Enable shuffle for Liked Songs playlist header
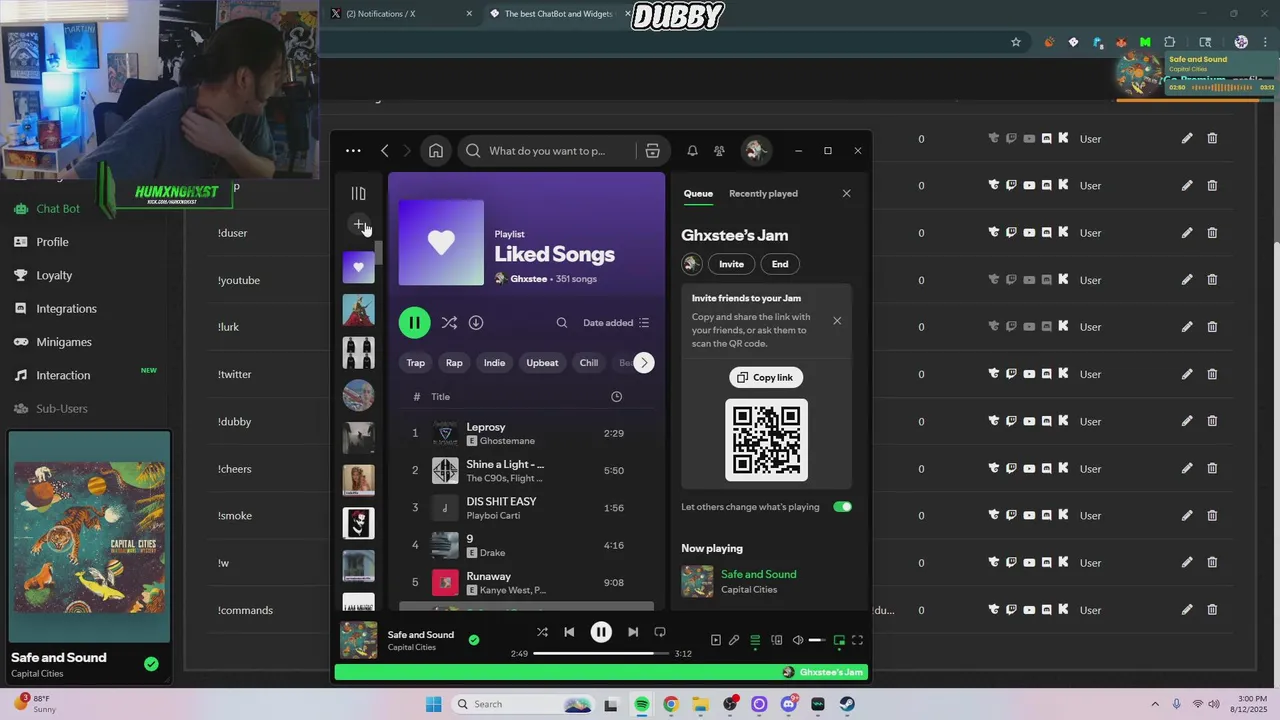This screenshot has height=720, width=1280. click(x=449, y=323)
